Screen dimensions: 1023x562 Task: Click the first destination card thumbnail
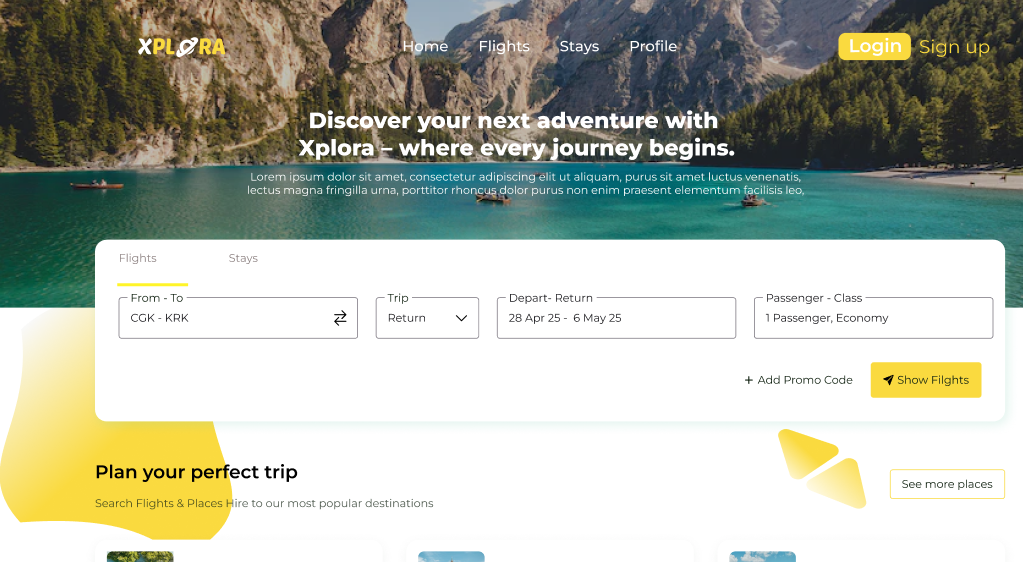140,557
